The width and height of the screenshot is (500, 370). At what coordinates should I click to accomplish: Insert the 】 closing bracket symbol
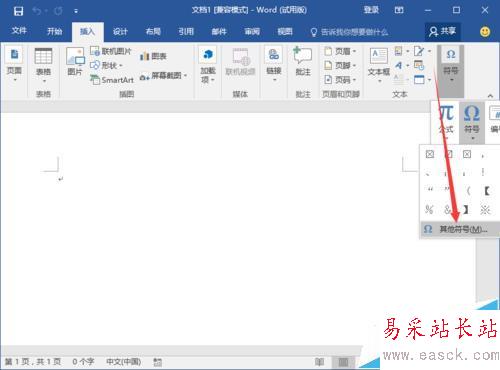click(466, 210)
